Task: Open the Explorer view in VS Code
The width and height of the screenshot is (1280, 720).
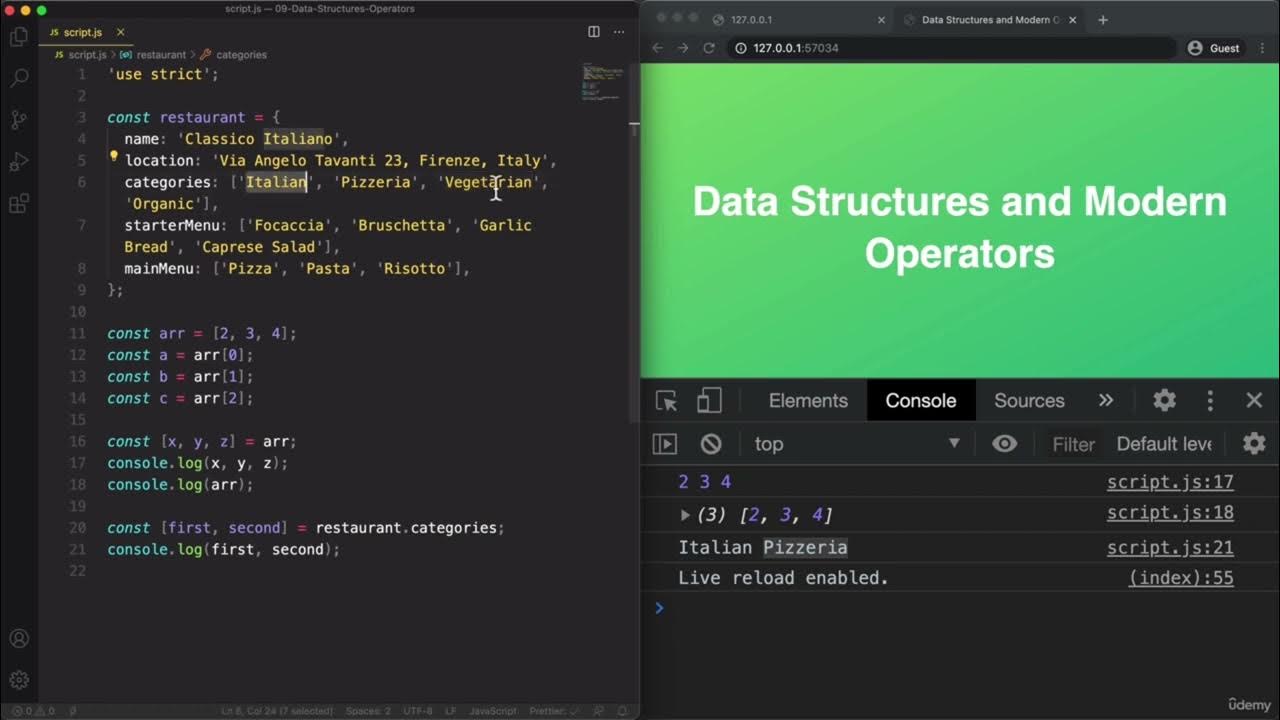Action: (x=19, y=37)
